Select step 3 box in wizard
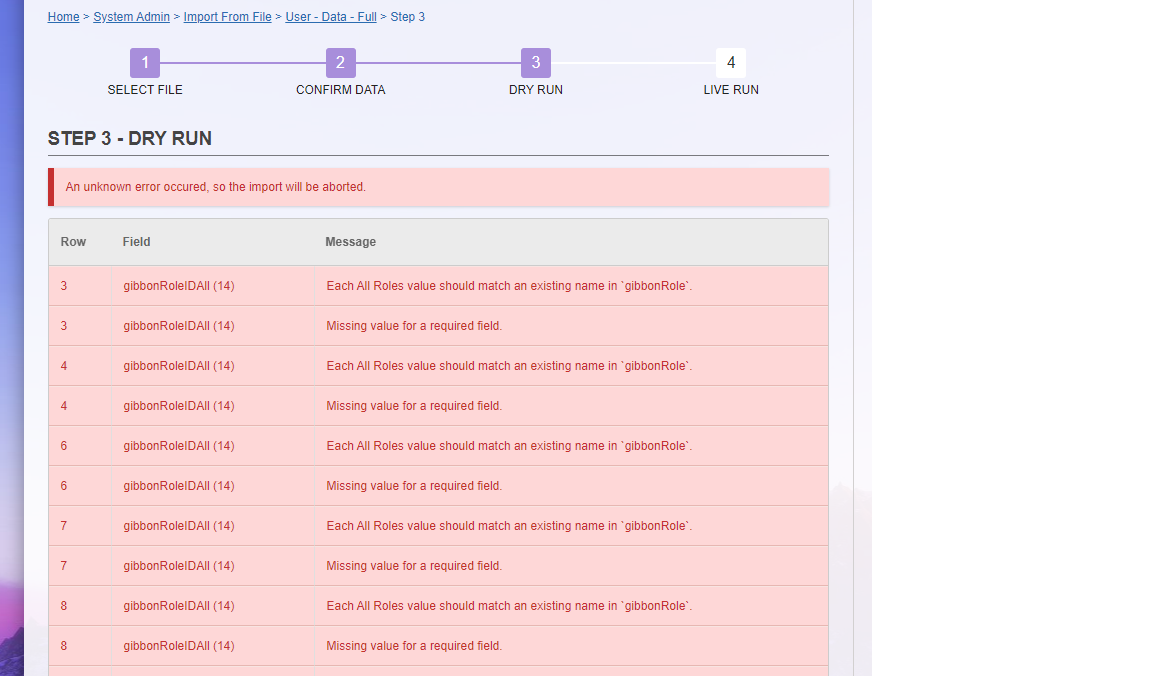Viewport: 1152px width, 676px height. tap(536, 63)
